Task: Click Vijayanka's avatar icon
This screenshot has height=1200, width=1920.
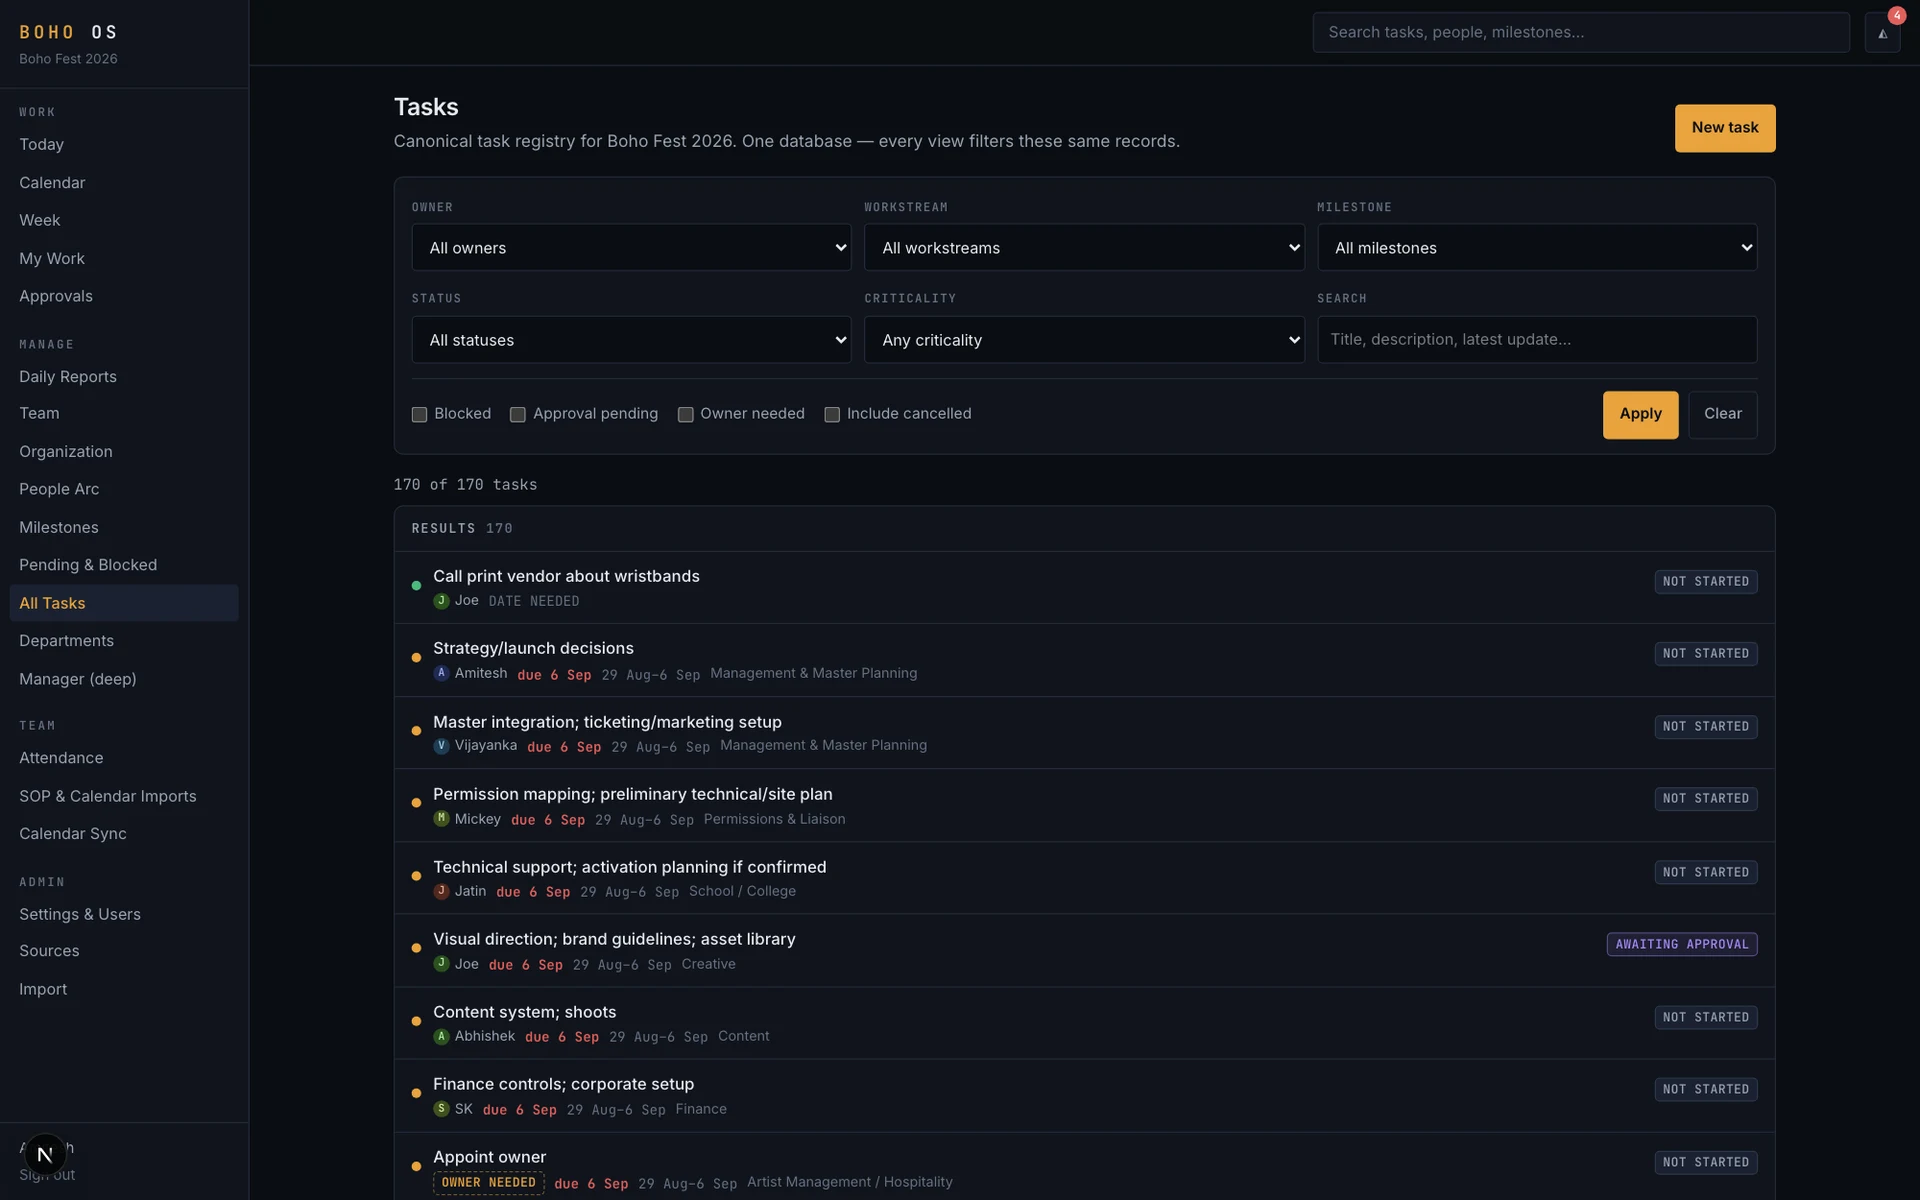Action: coord(441,746)
